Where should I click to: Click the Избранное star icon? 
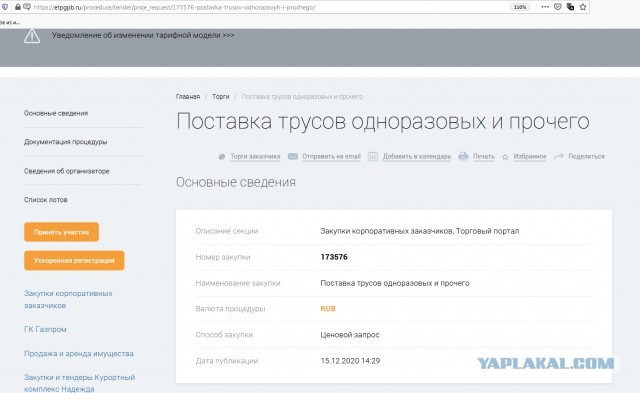pyautogui.click(x=505, y=157)
